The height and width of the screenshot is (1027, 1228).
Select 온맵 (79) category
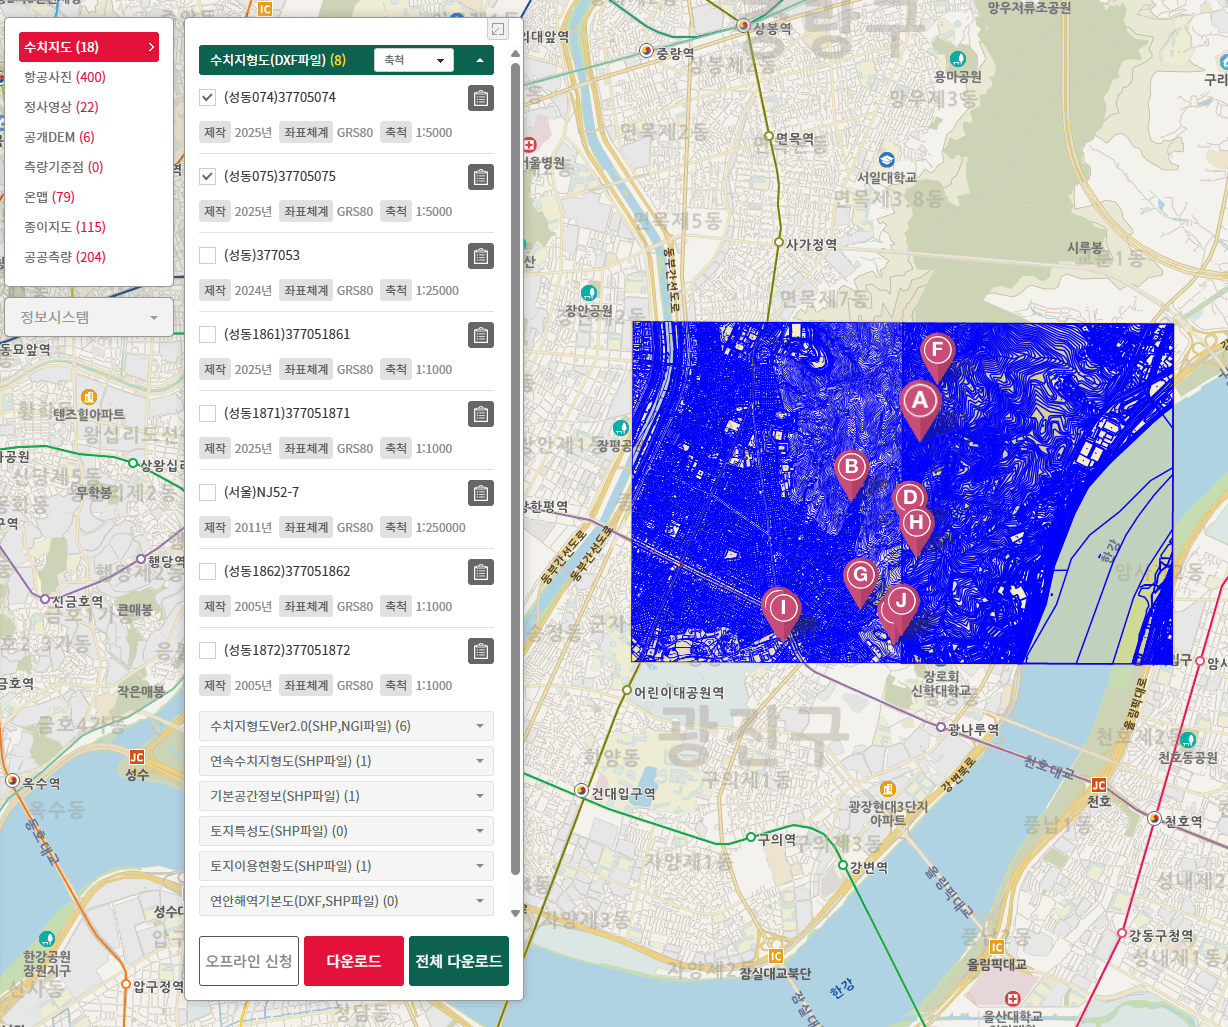49,197
